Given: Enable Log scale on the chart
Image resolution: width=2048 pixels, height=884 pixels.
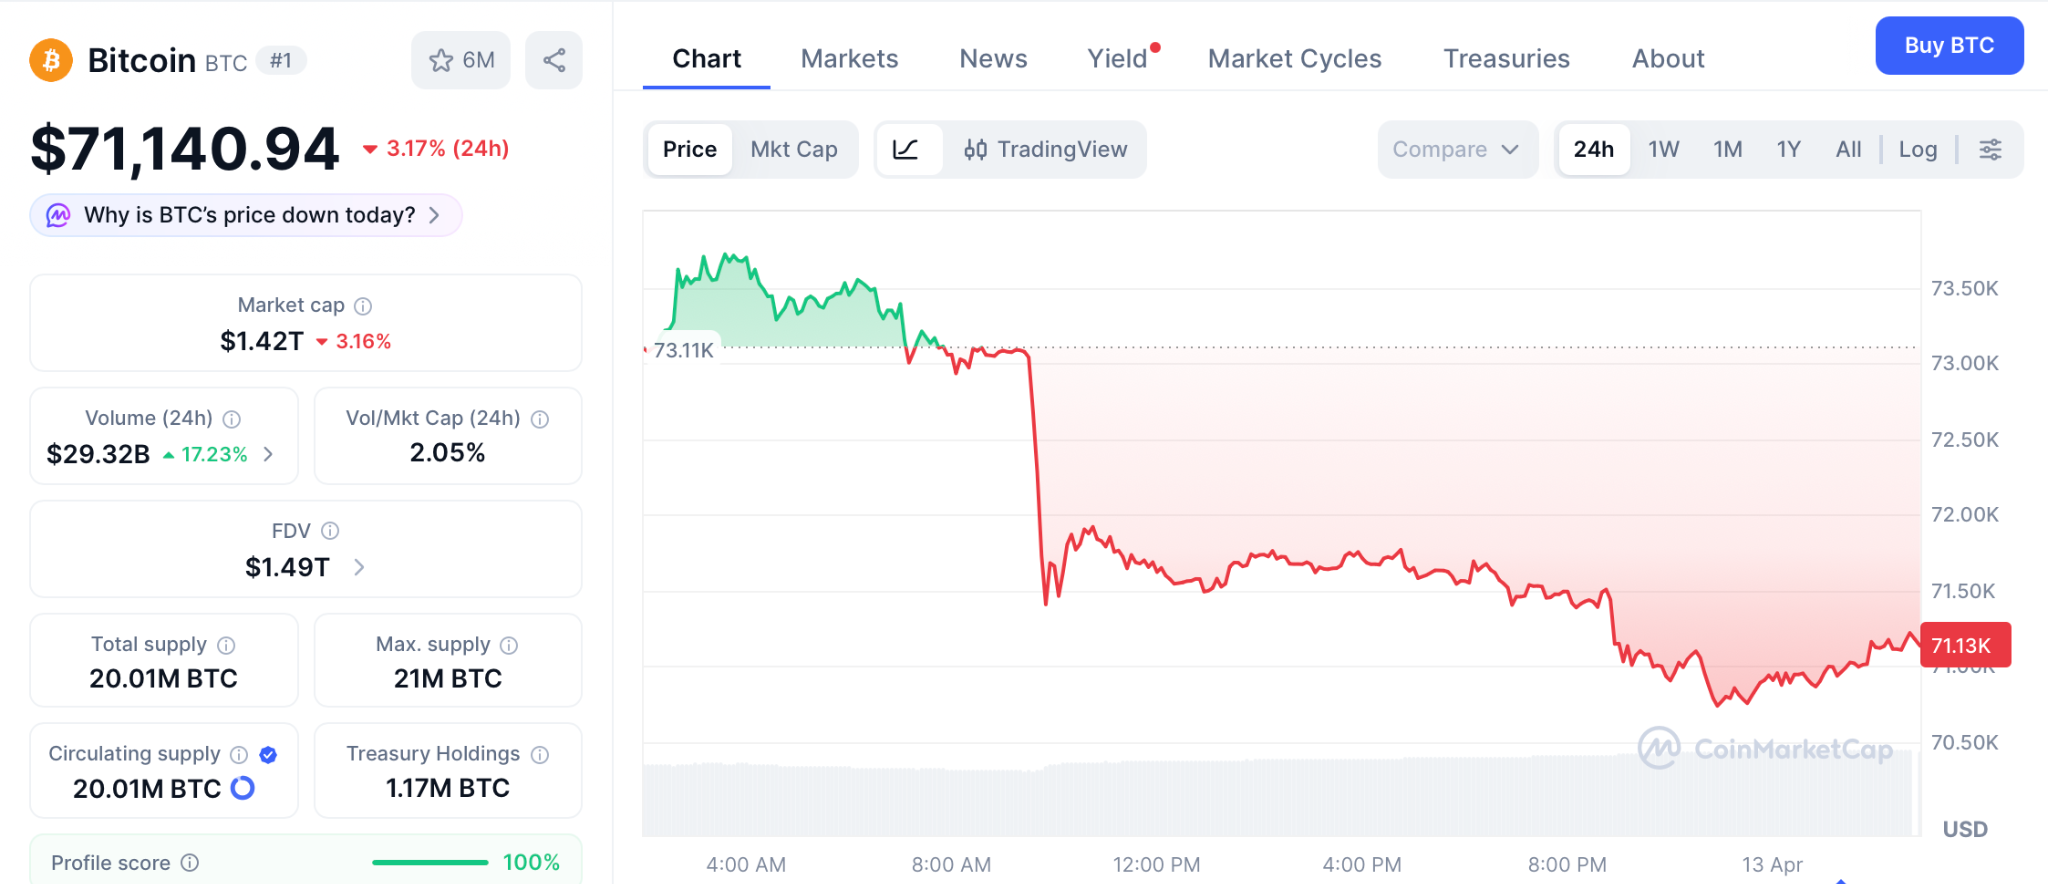Looking at the screenshot, I should (x=1917, y=148).
